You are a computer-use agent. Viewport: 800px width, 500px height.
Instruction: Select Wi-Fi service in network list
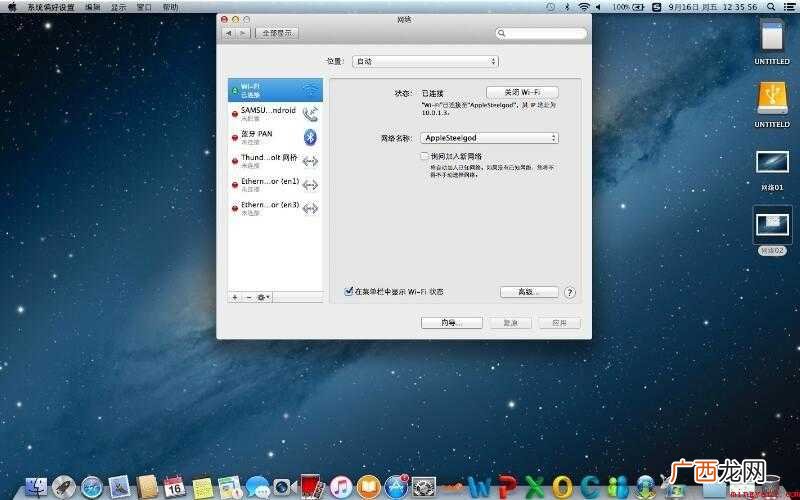(x=275, y=90)
